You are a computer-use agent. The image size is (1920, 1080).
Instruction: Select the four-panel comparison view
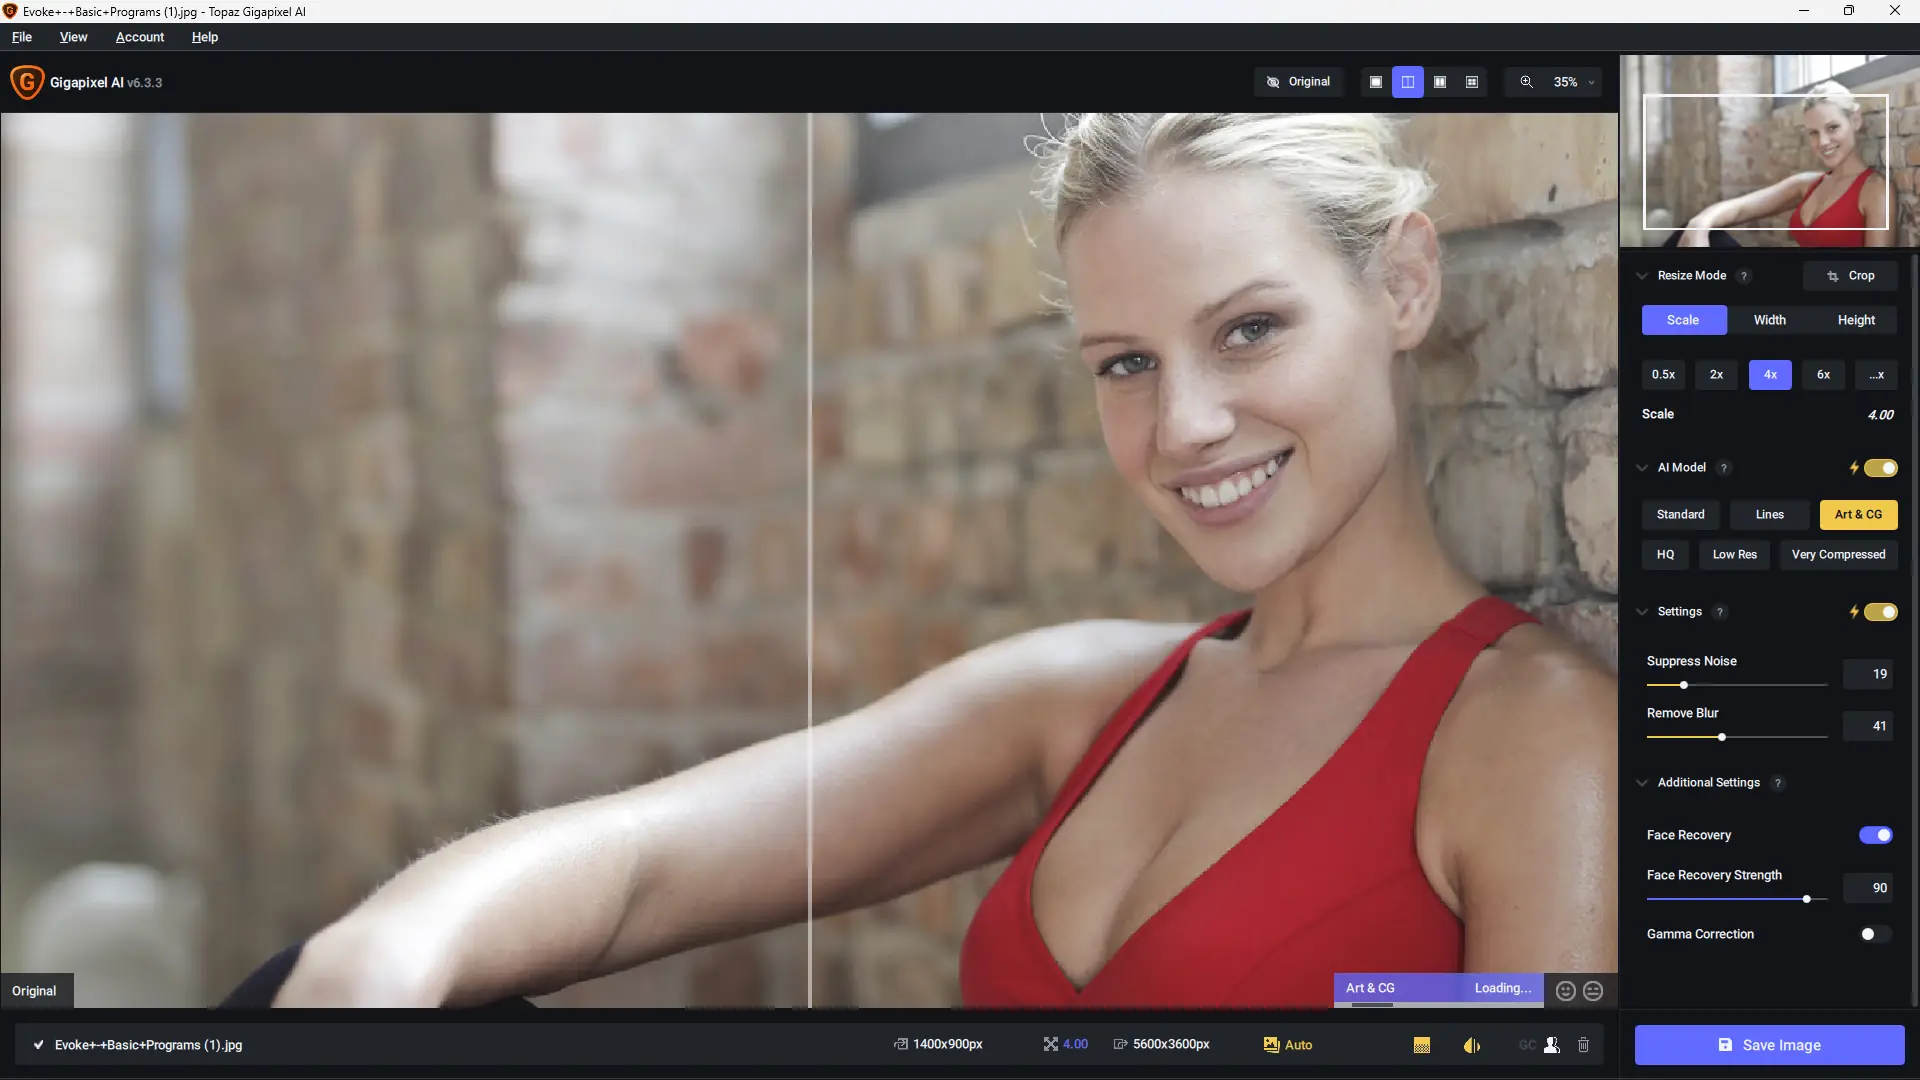1472,82
